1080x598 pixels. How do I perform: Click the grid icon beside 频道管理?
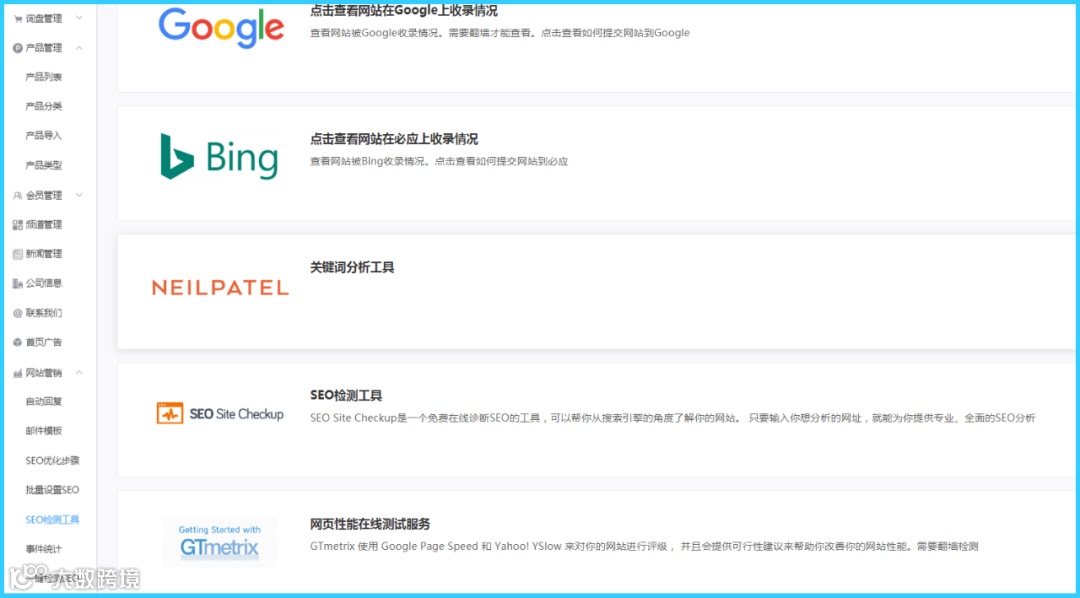17,225
